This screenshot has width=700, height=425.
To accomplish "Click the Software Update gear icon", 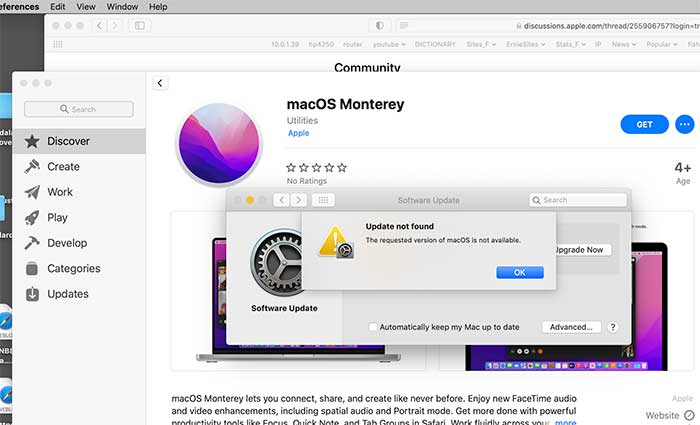I will (278, 262).
